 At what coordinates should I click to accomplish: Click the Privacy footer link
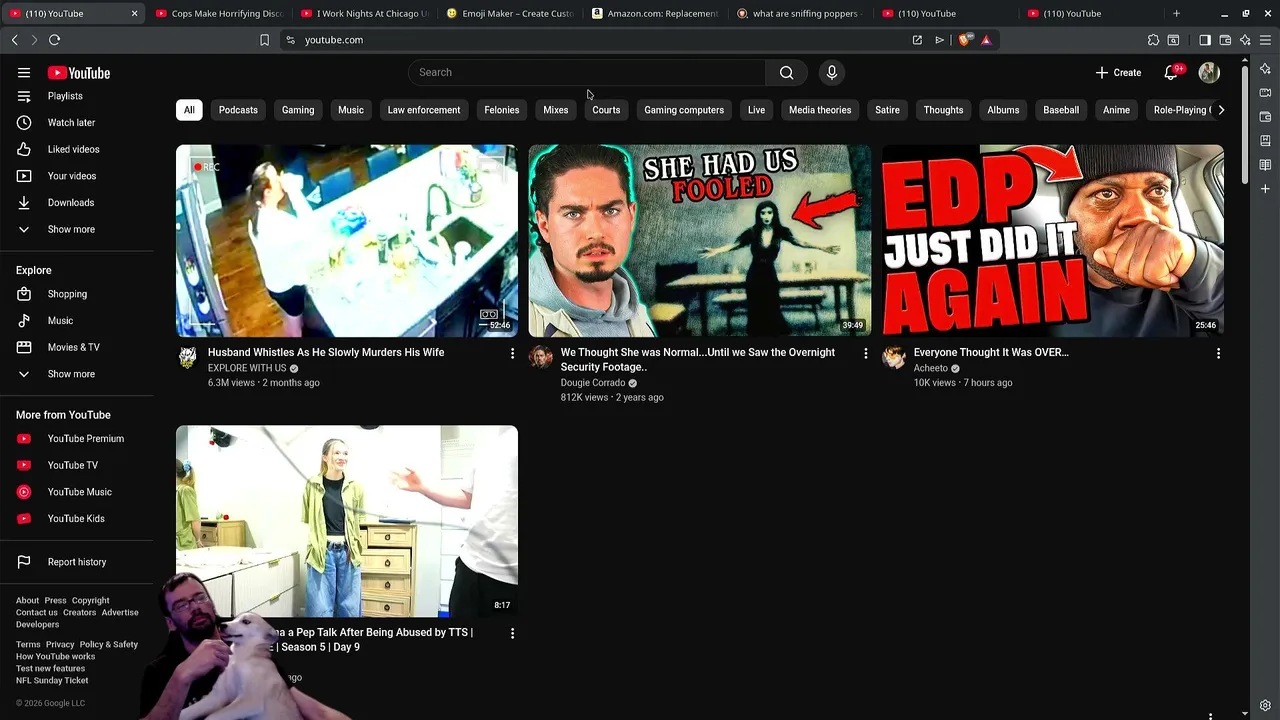(60, 645)
